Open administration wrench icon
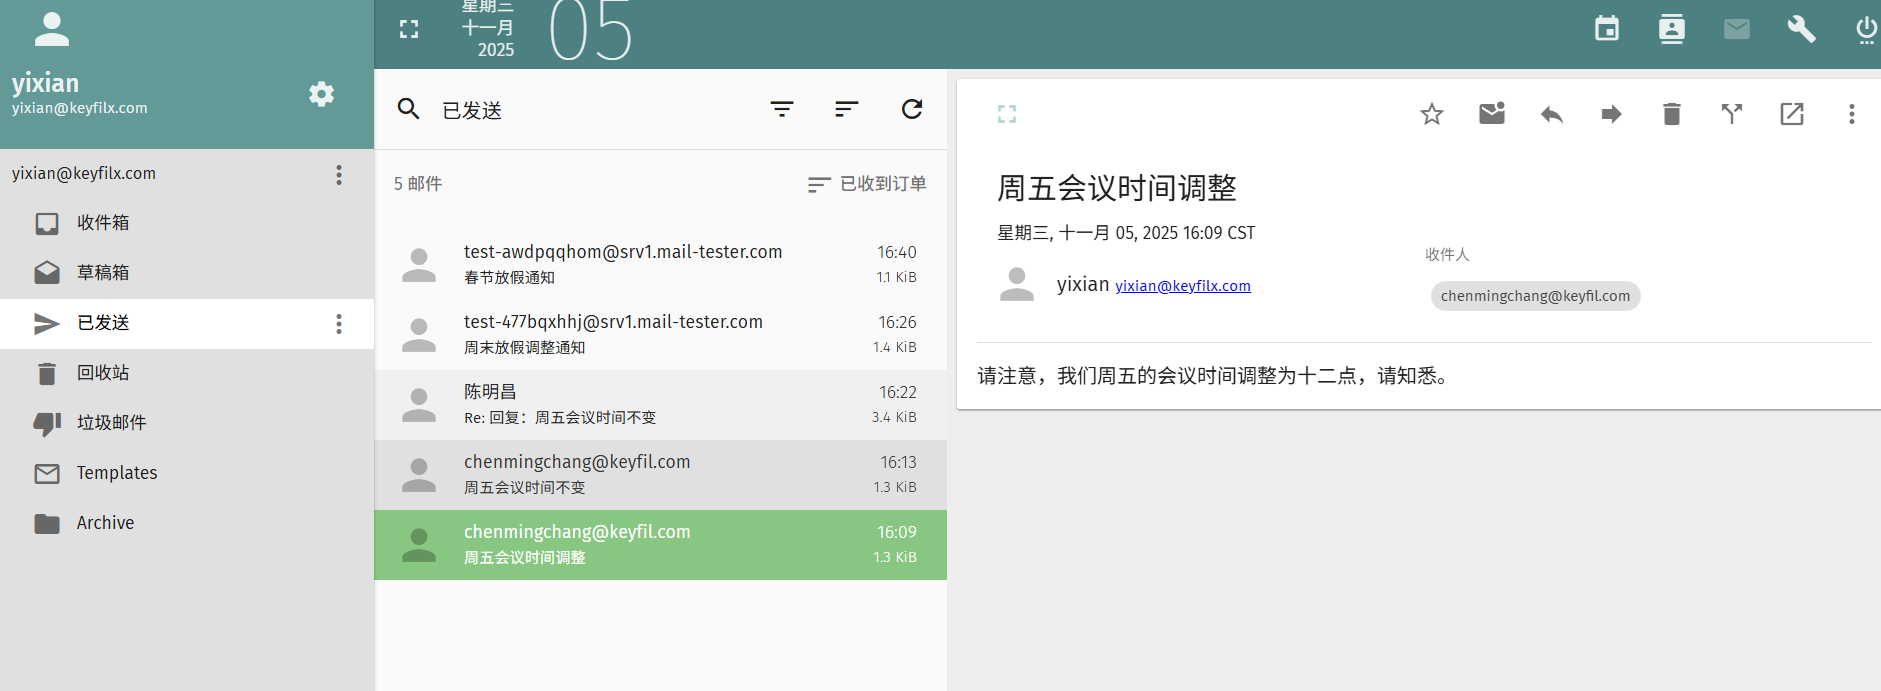Screen dimensions: 1881x691 tap(1801, 29)
